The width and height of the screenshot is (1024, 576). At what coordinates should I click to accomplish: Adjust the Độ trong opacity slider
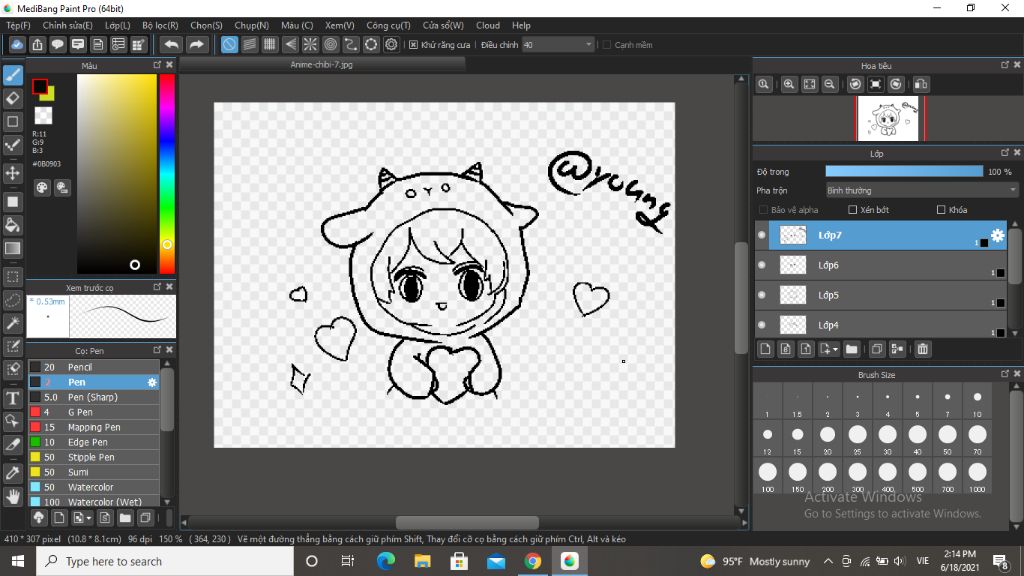coord(904,171)
